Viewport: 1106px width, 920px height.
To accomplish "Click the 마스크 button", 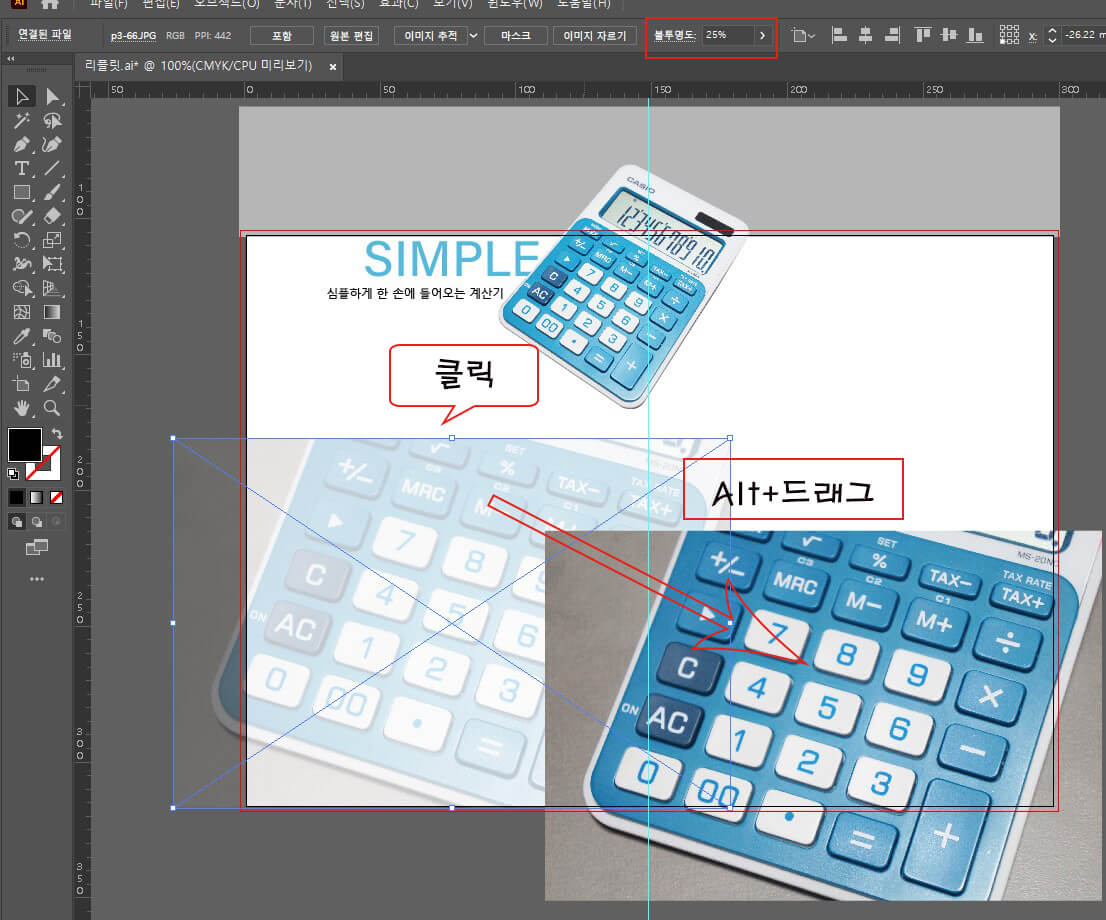I will [x=516, y=35].
